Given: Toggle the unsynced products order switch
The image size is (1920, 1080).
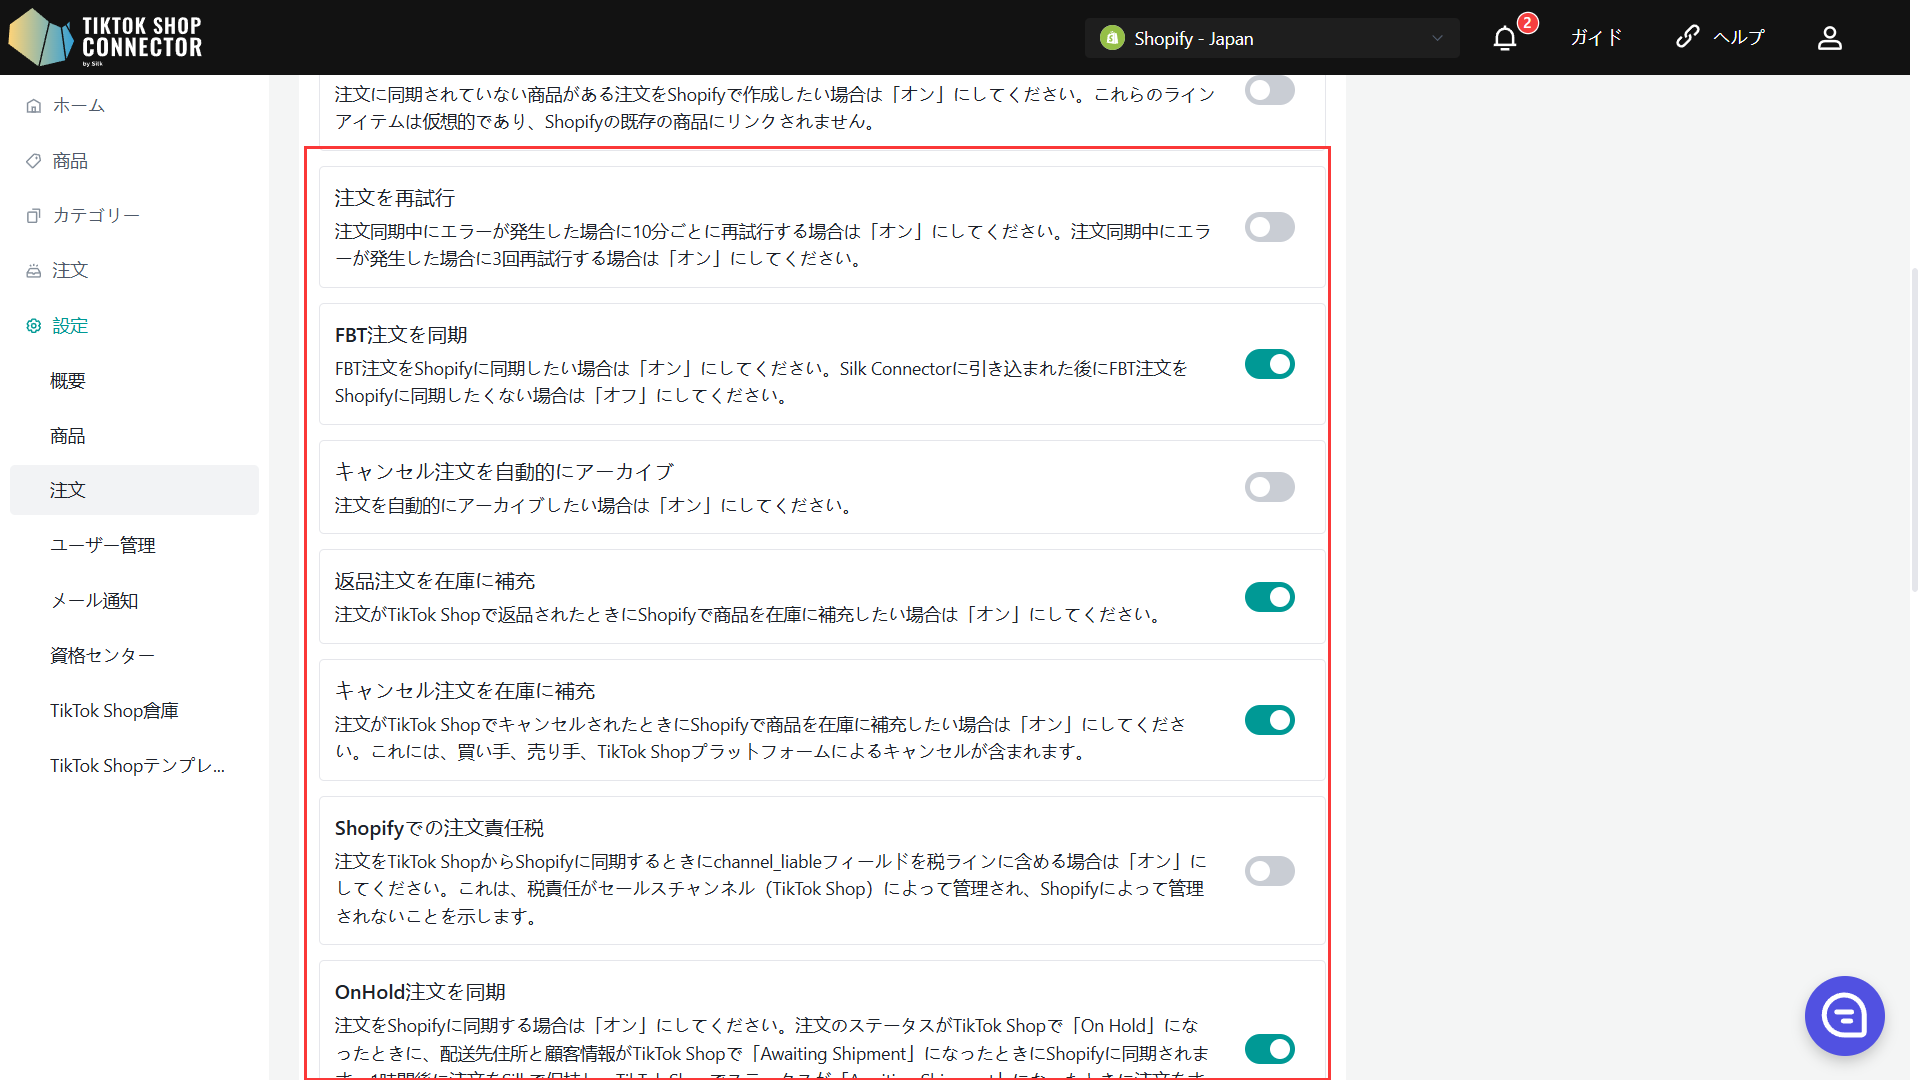Looking at the screenshot, I should coord(1269,90).
